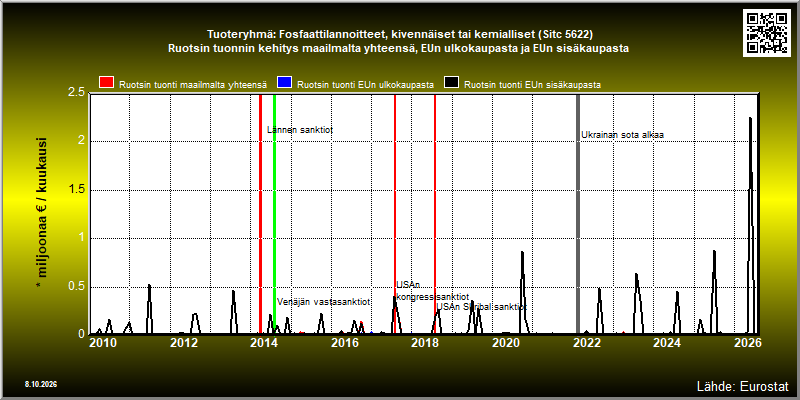Click 'USAn kongress sanktiot' annotation

tap(433, 291)
